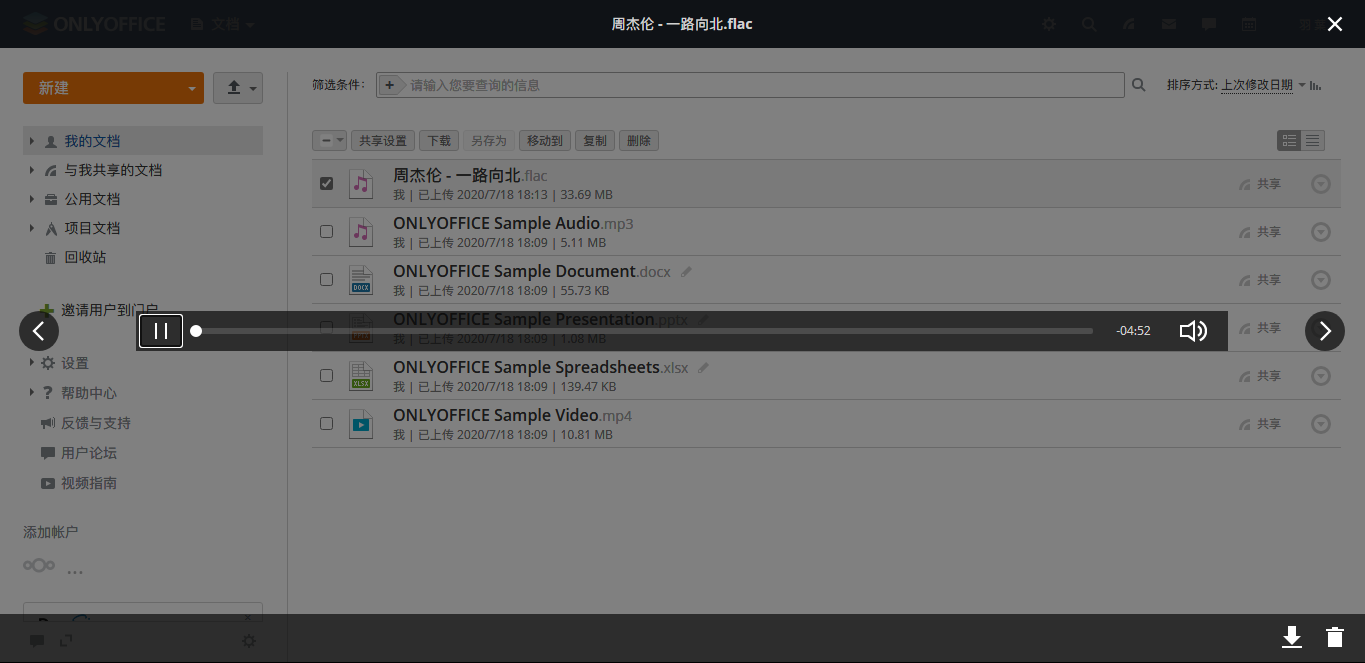
Task: Select 公用文档 in the sidebar
Action: [x=92, y=199]
